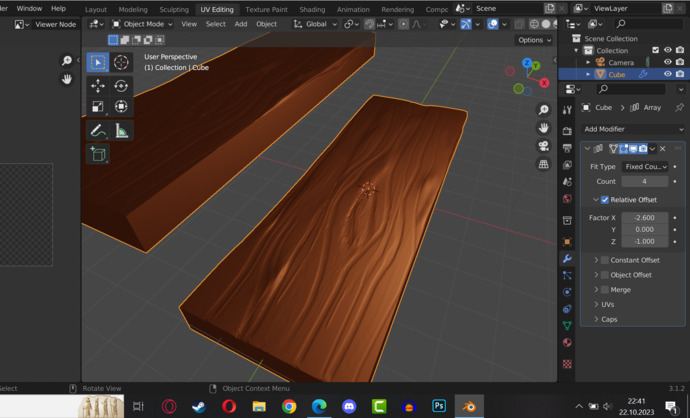This screenshot has width=690, height=418.
Task: Open the Options button in viewport
Action: (x=534, y=40)
